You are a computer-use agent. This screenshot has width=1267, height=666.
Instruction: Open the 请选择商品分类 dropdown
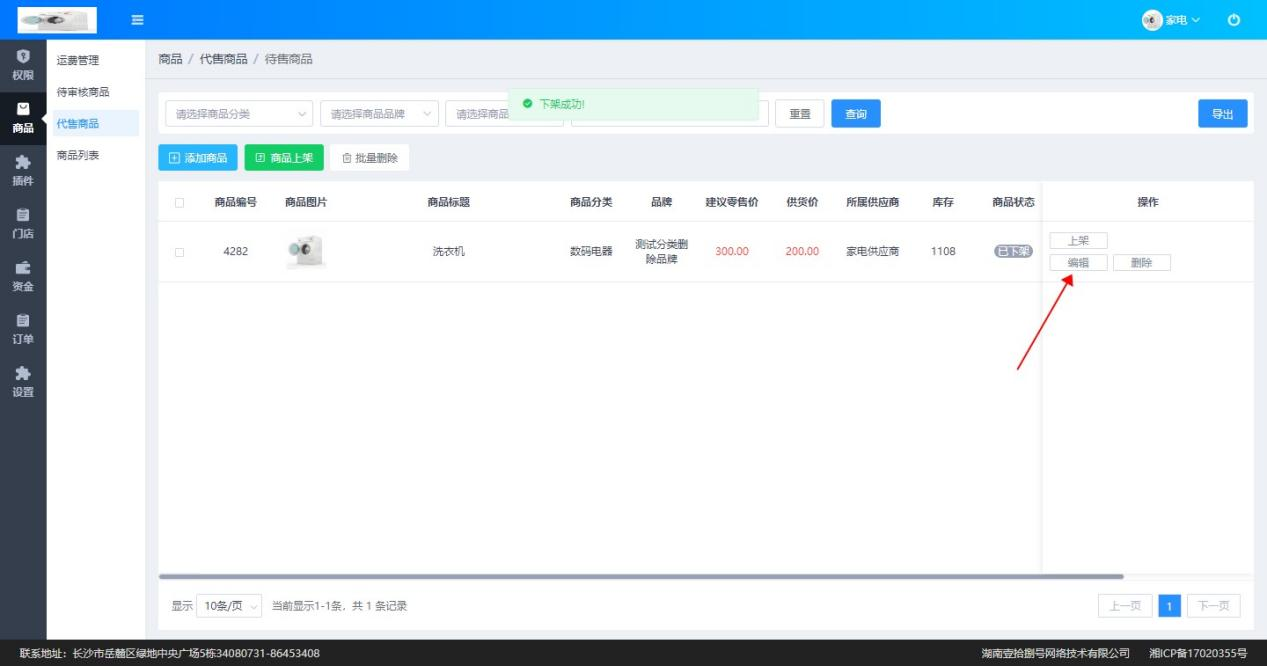coord(239,114)
